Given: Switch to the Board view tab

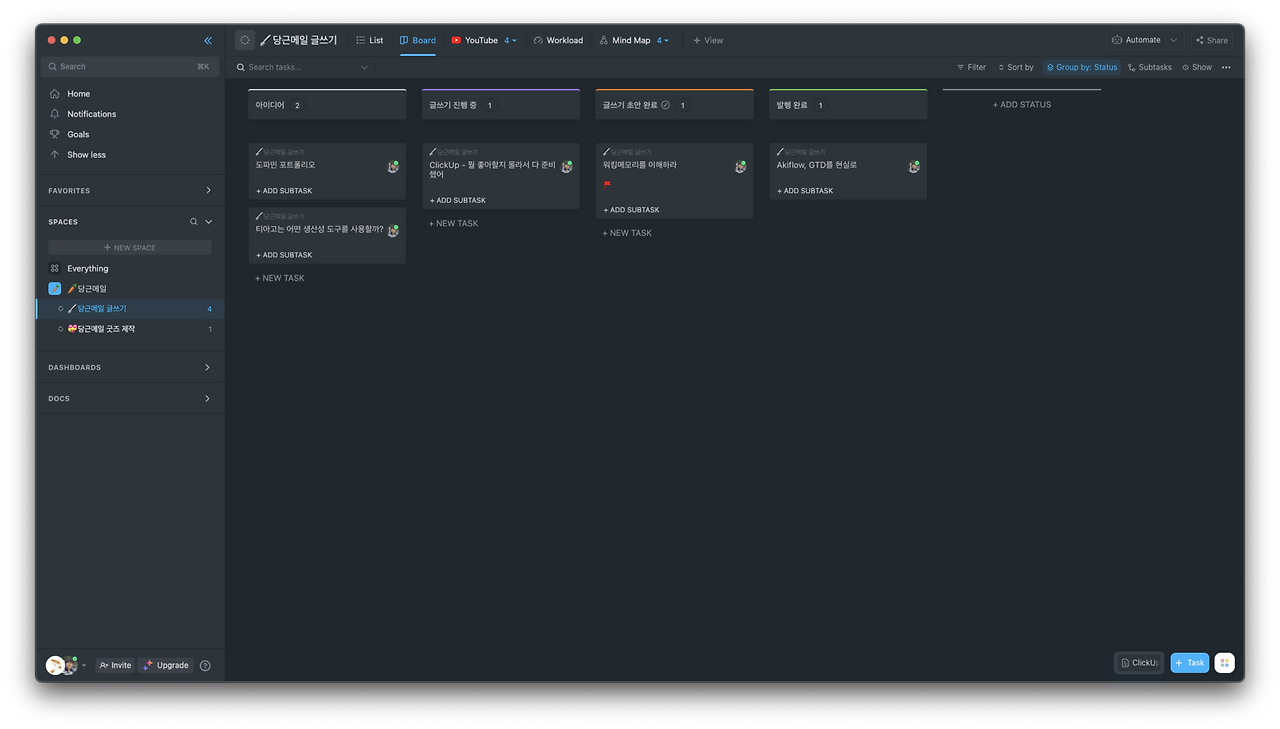Looking at the screenshot, I should [x=418, y=41].
